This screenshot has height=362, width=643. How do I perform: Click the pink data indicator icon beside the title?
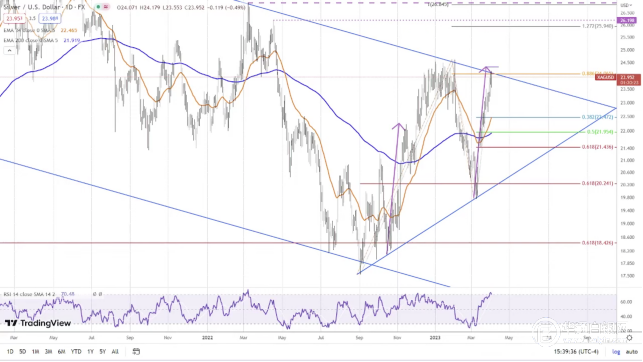coord(106,7)
